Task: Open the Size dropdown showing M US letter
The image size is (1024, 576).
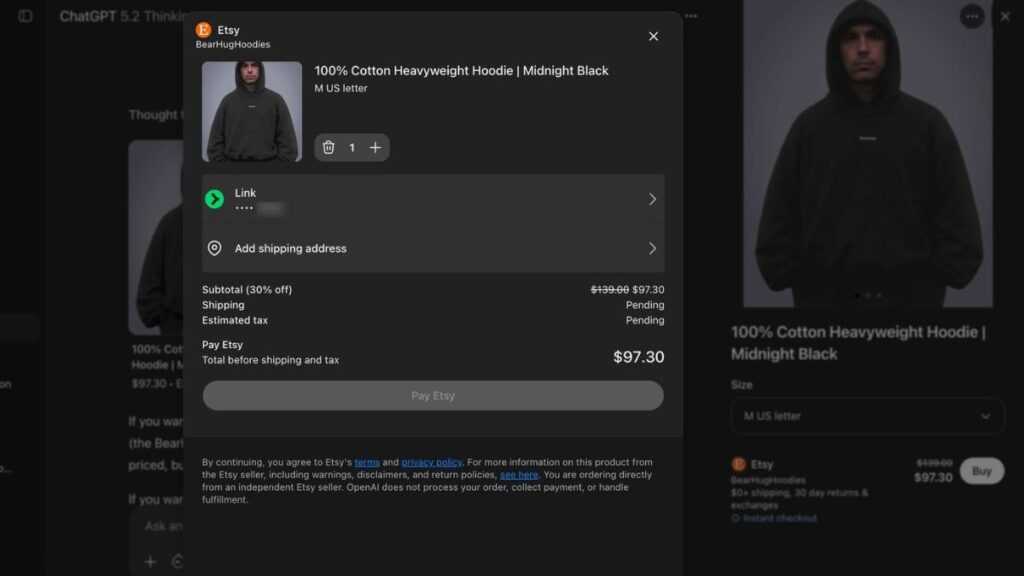Action: click(867, 416)
